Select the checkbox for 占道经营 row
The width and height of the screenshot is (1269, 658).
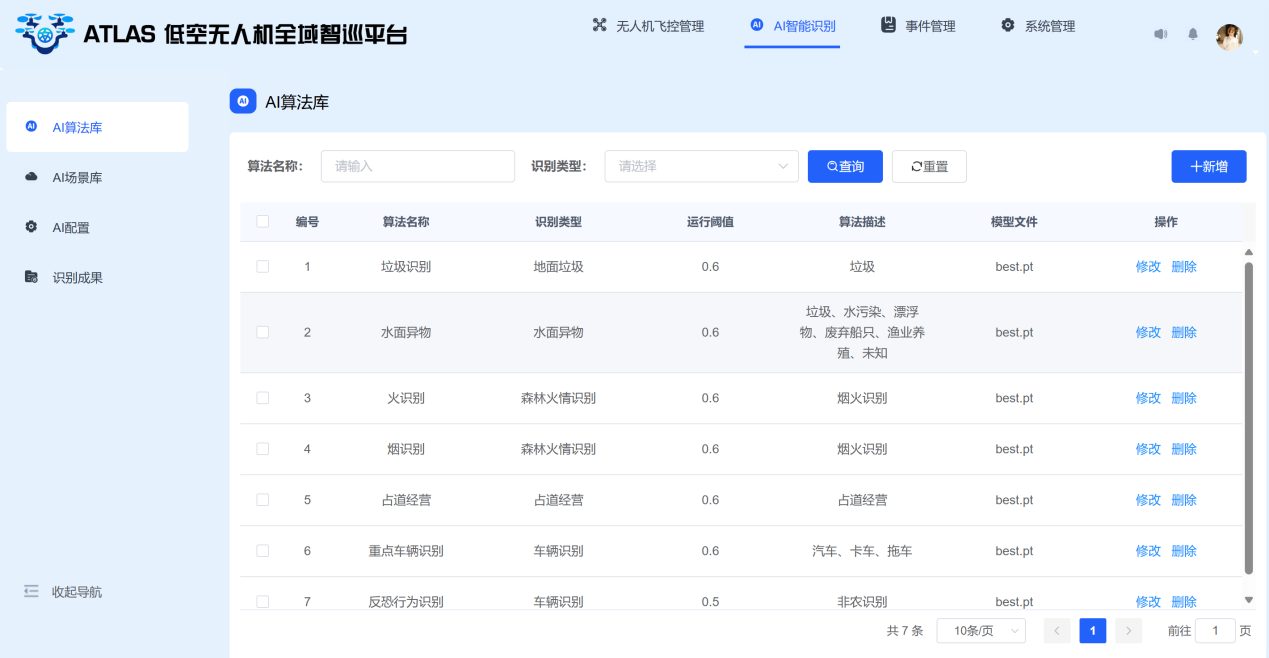tap(263, 500)
